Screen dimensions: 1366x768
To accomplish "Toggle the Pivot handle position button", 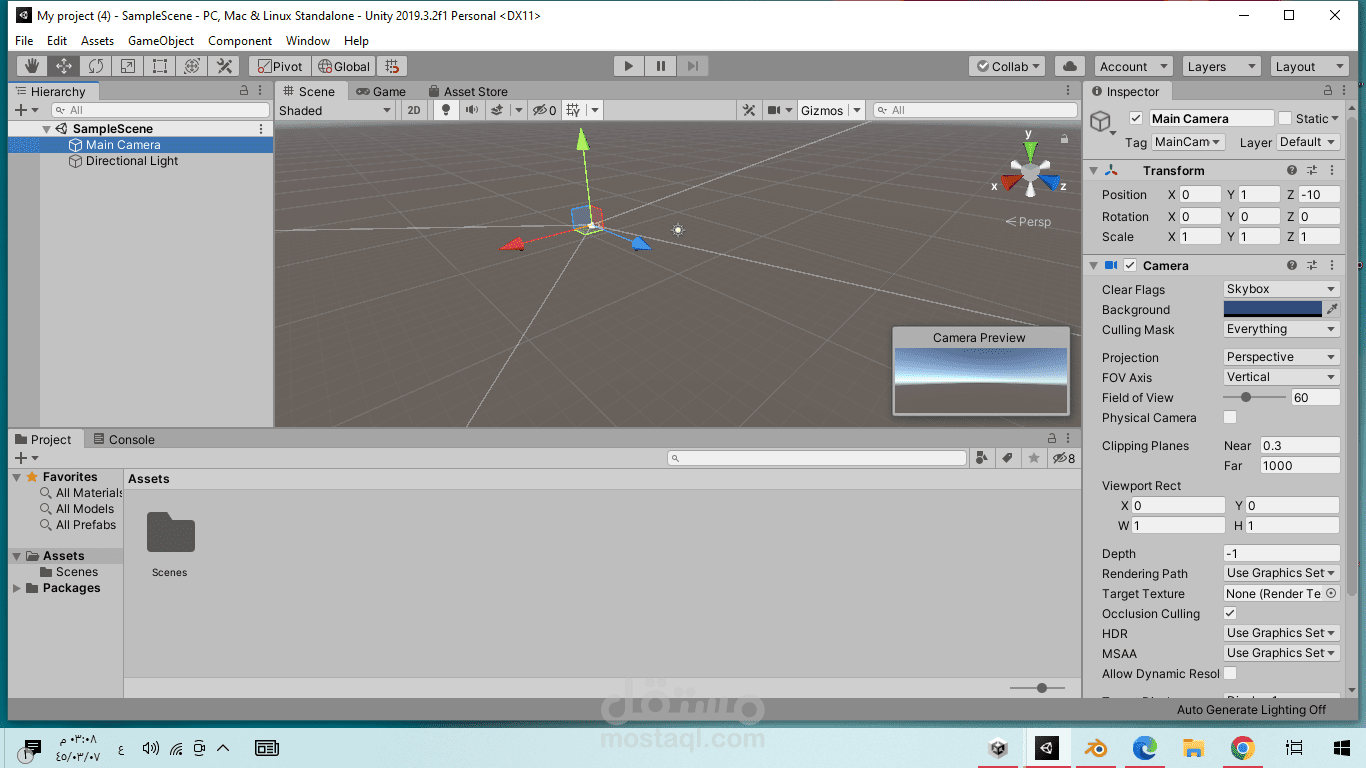I will (279, 66).
